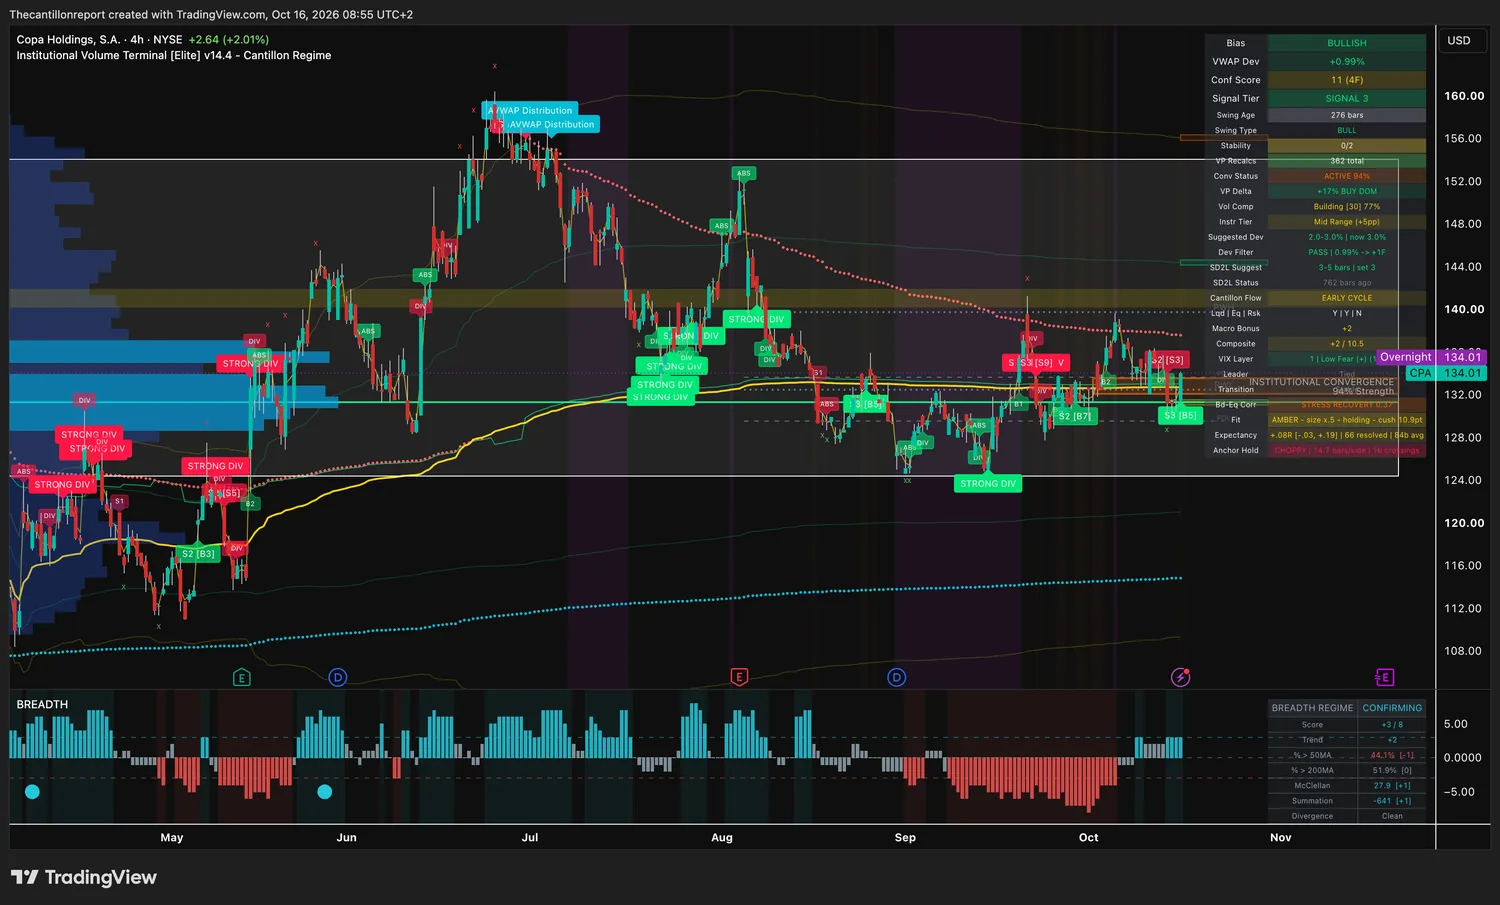Click the 160.00 price axis label
This screenshot has width=1500, height=905.
pos(1464,96)
